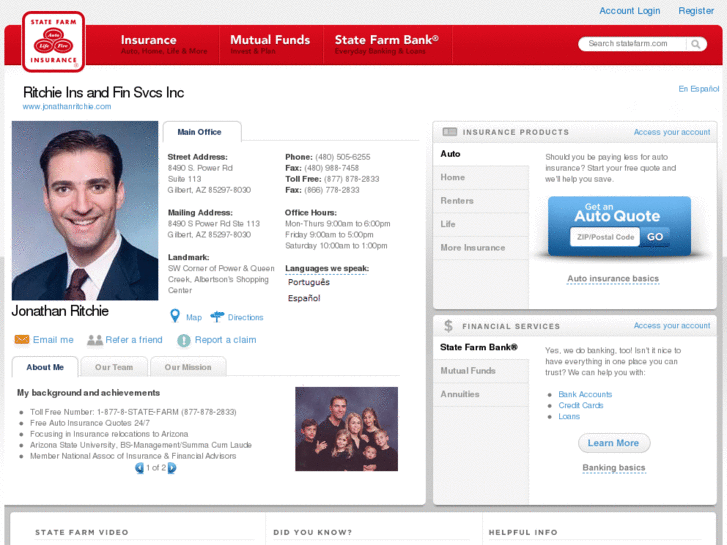Click the Financial Services dollar icon

[x=448, y=326]
